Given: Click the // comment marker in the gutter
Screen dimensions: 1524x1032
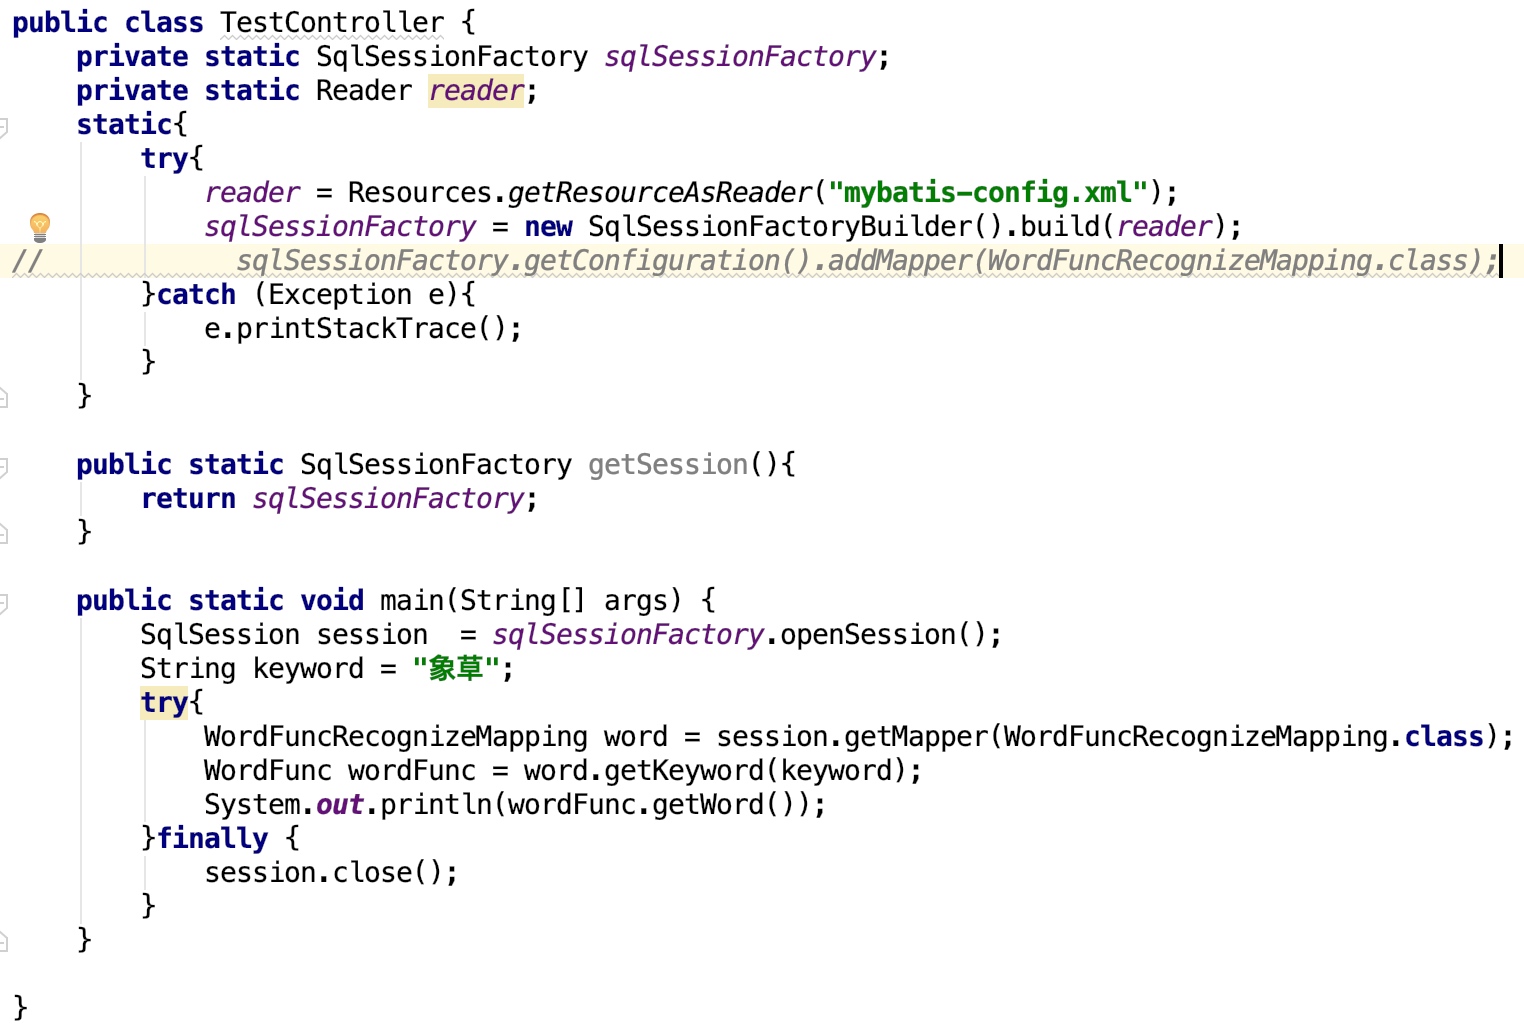Looking at the screenshot, I should tap(27, 261).
